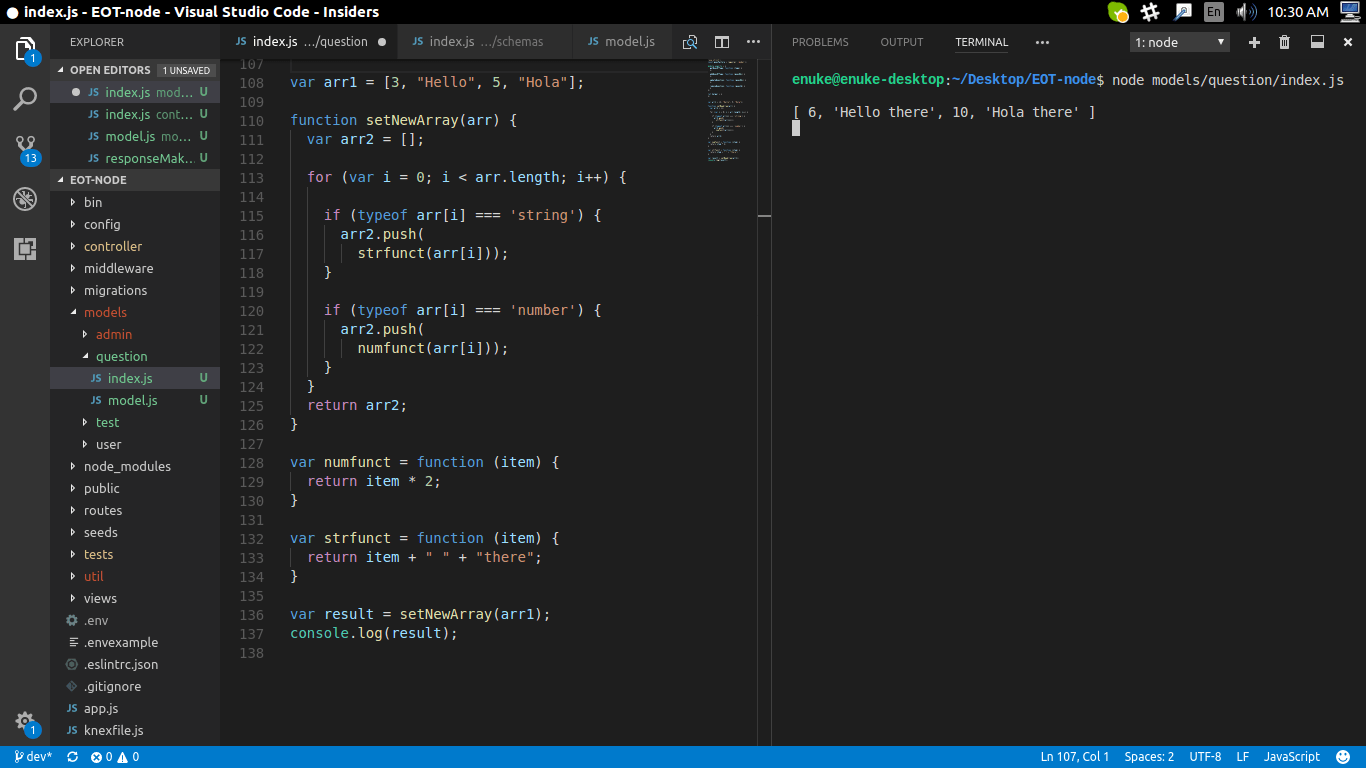Expand the bin folder

(x=135, y=202)
